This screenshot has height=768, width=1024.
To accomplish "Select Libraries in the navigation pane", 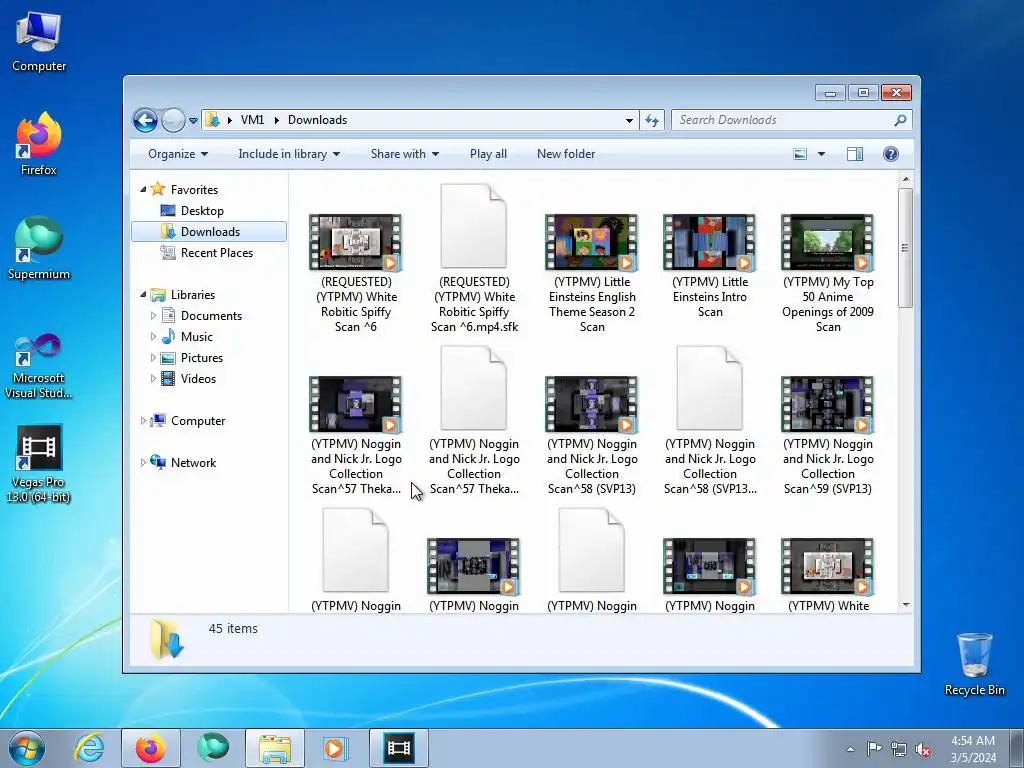I will click(193, 295).
